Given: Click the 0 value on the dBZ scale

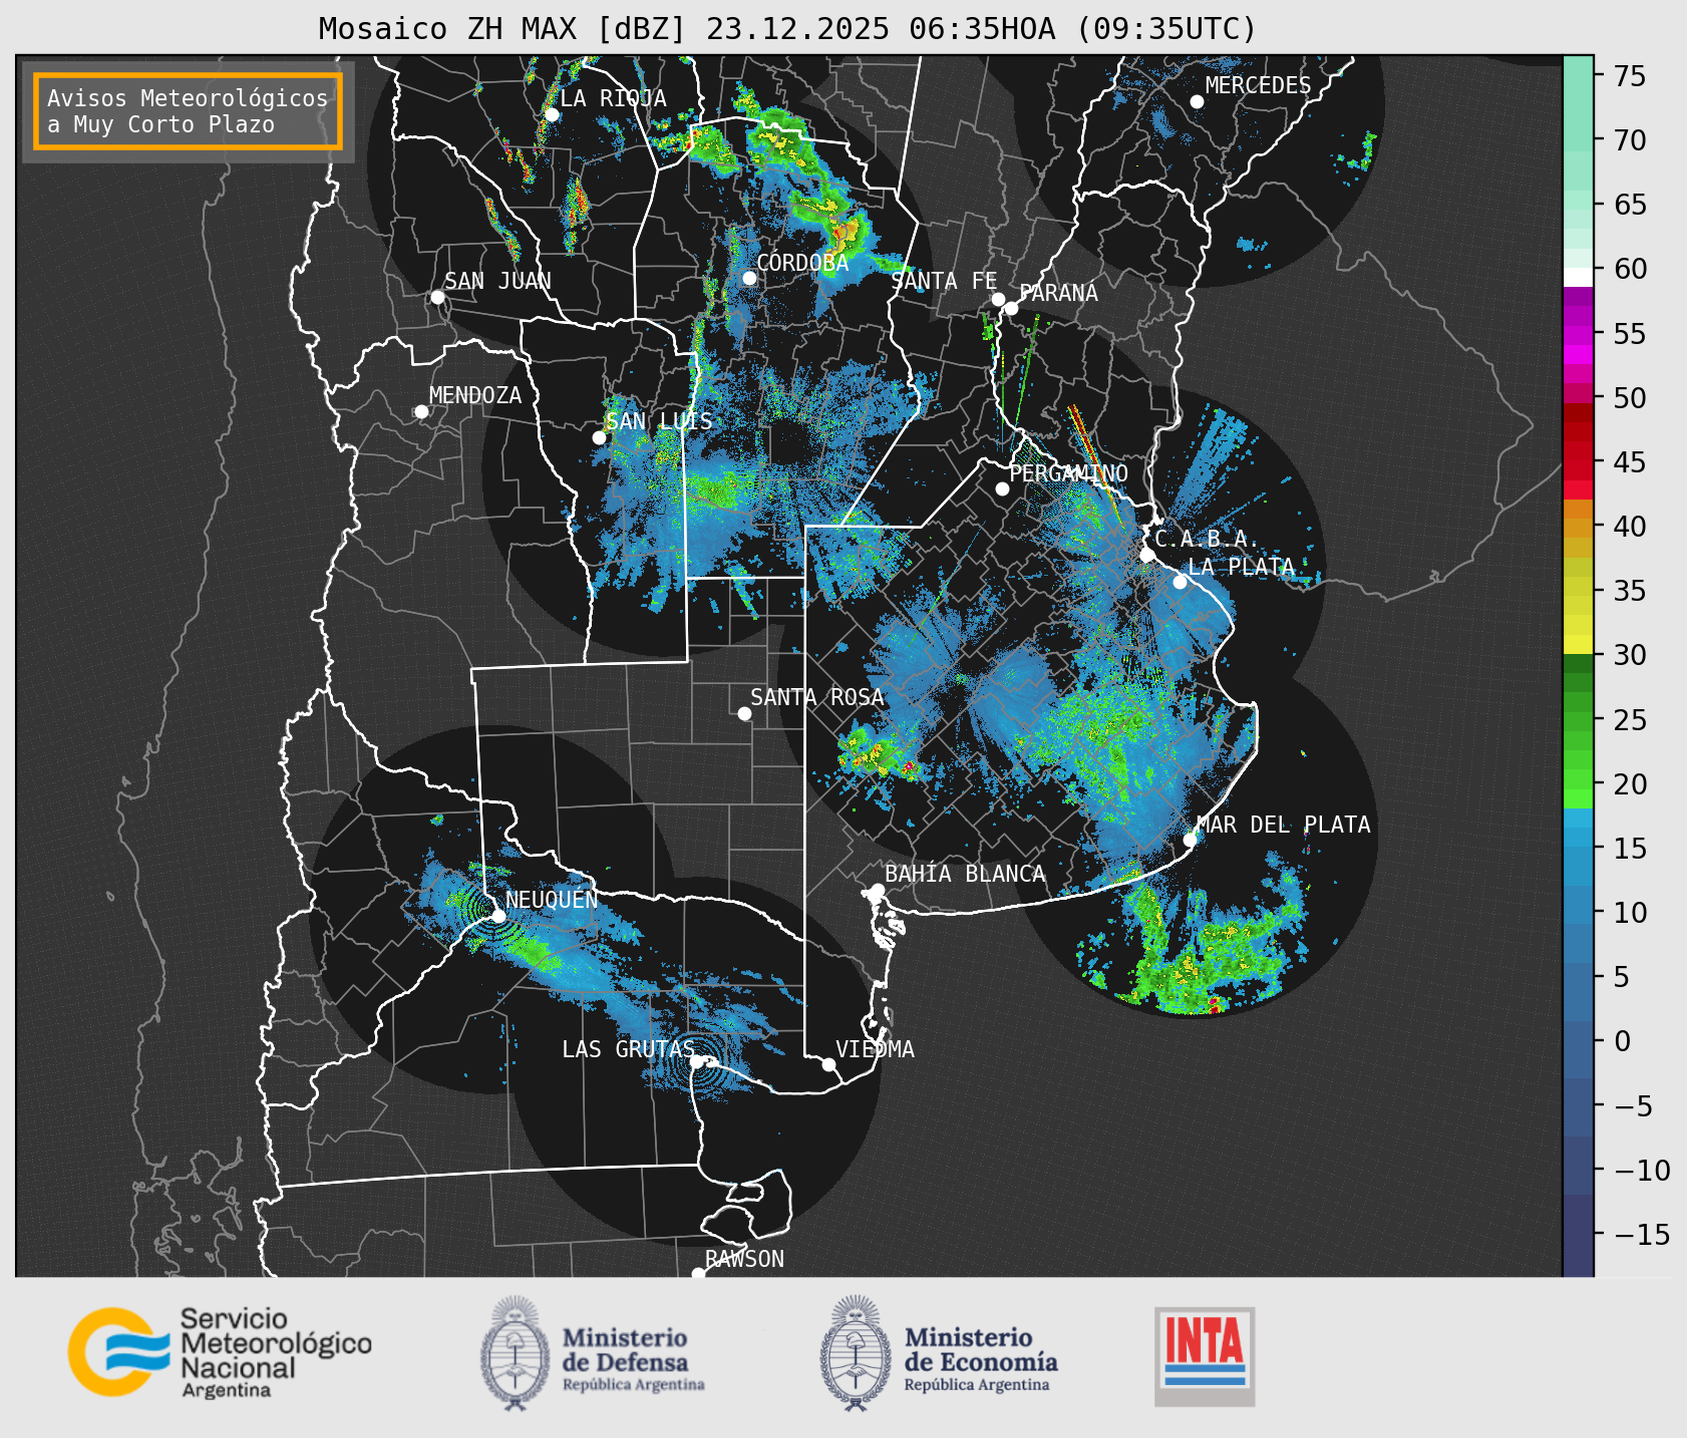Looking at the screenshot, I should point(1621,1042).
